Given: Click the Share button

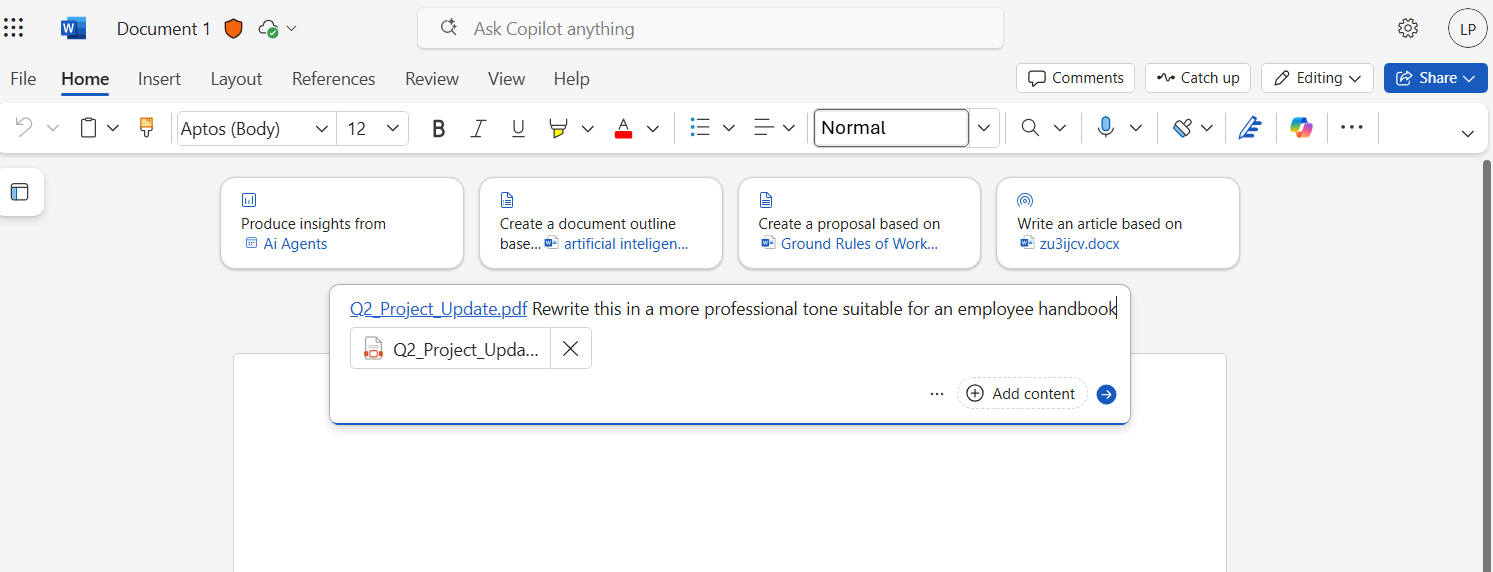Looking at the screenshot, I should (x=1436, y=78).
